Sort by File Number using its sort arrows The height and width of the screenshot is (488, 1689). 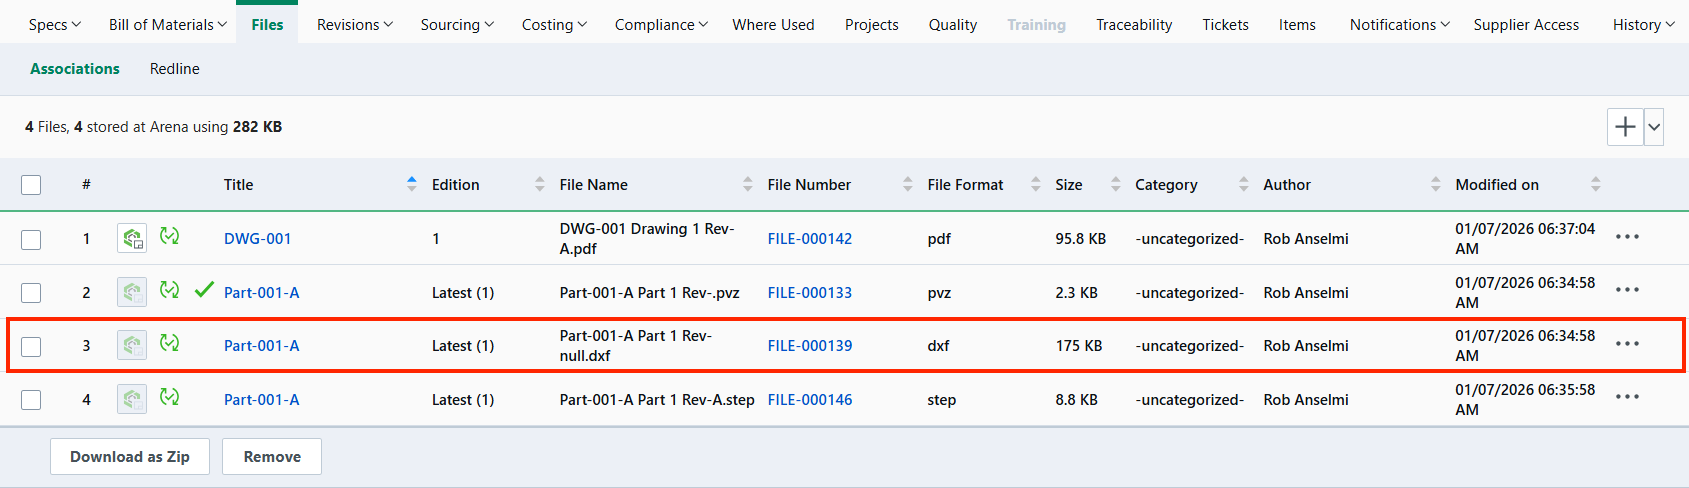(908, 184)
